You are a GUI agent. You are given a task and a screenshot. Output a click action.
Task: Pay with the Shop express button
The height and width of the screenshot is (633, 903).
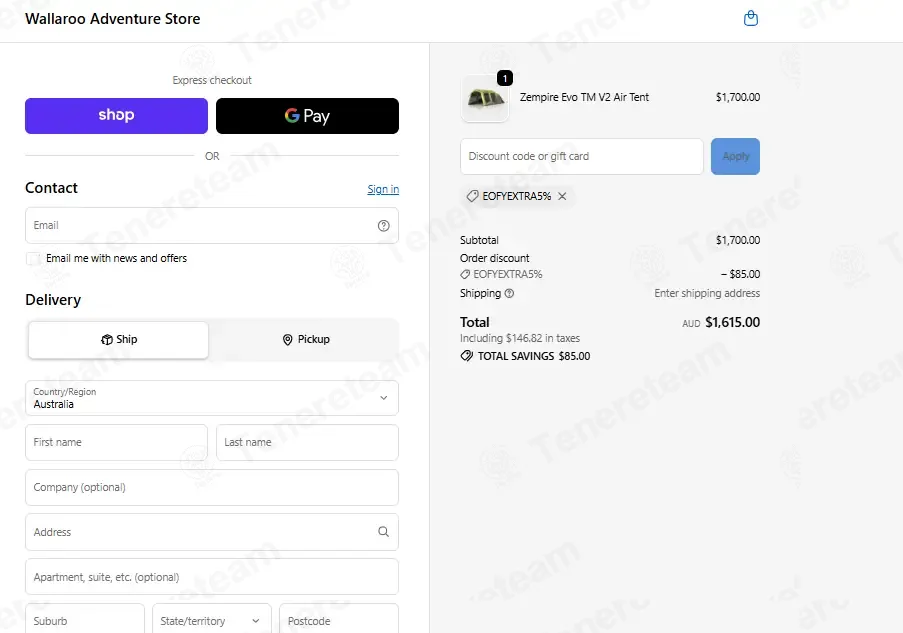click(116, 116)
